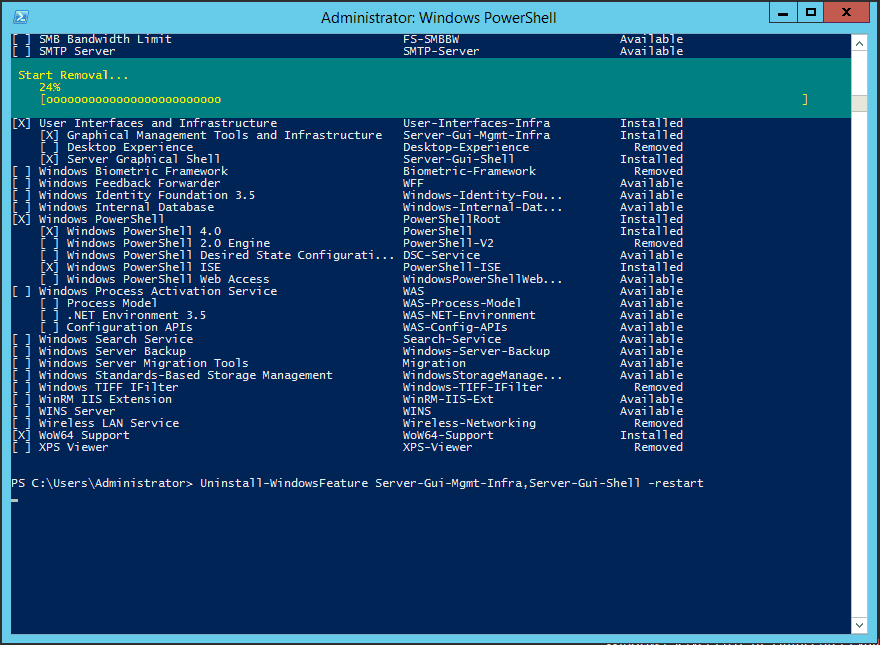Click 'DSC-Service' feature name
This screenshot has height=645, width=880.
(442, 255)
